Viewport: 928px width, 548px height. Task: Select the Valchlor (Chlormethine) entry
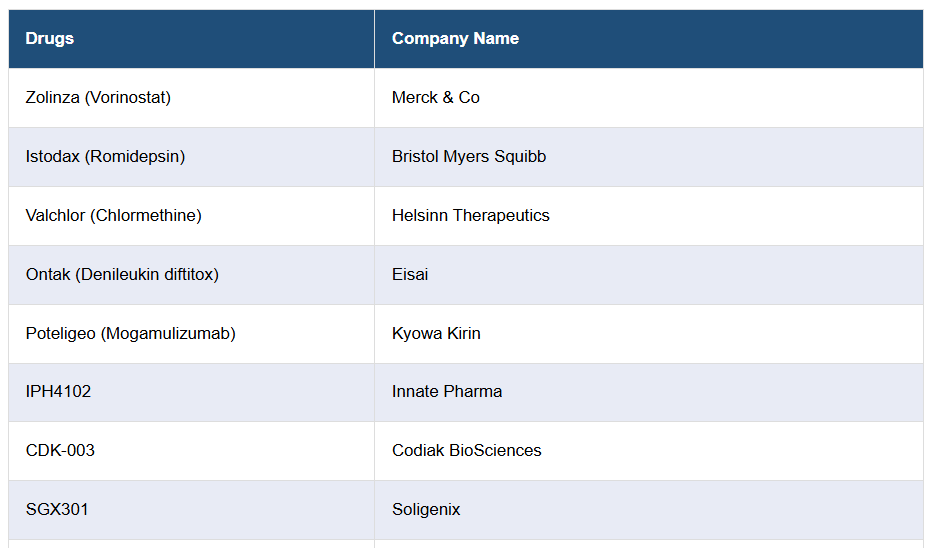coord(113,216)
